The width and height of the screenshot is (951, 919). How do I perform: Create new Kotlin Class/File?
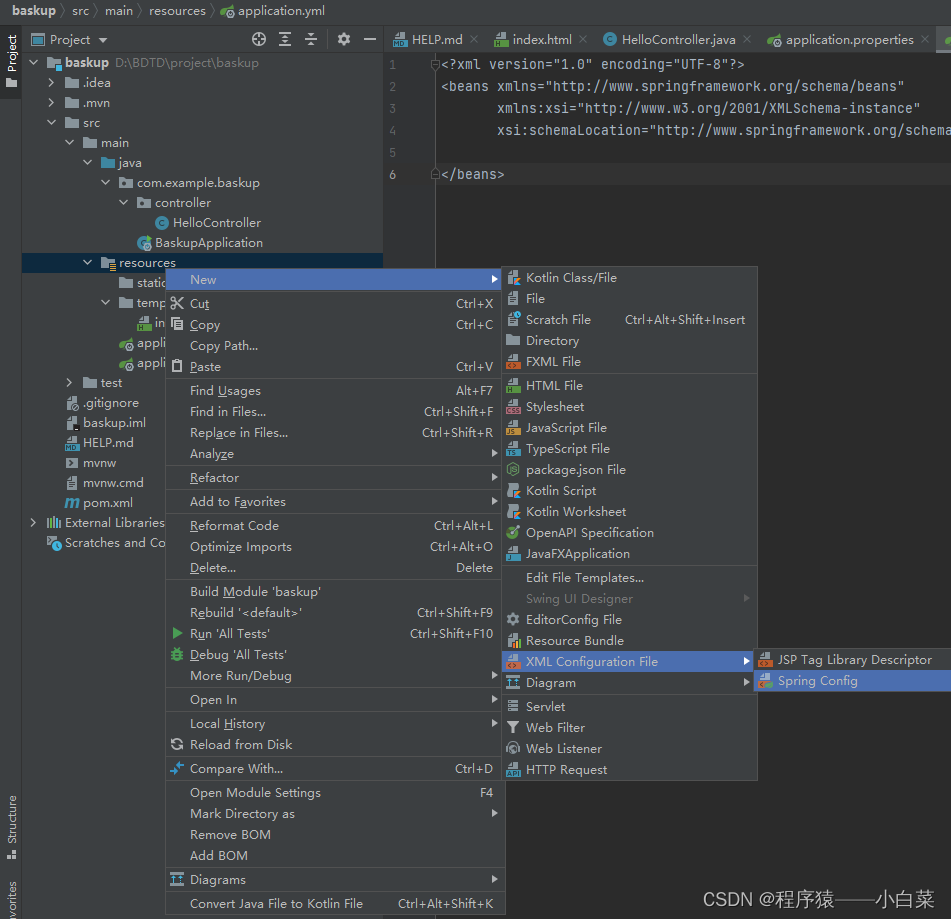(x=630, y=278)
